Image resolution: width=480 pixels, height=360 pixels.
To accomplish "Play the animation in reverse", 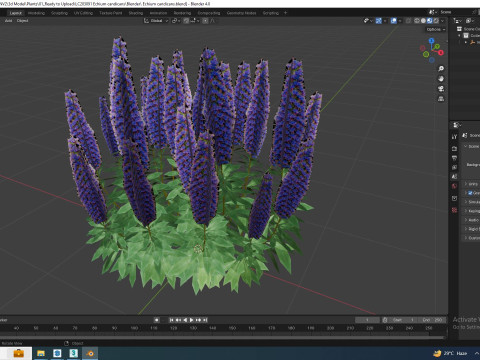I will [185, 320].
